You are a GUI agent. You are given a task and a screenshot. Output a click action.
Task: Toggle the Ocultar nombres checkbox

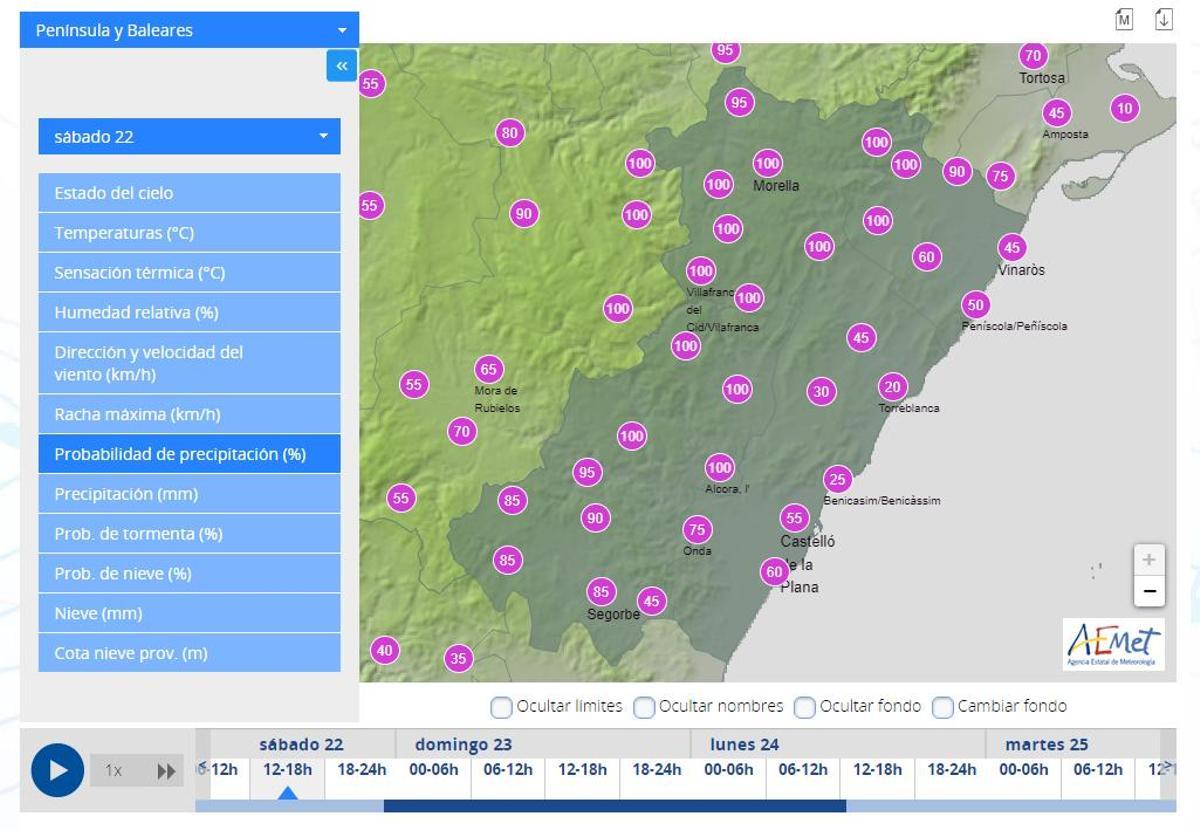click(x=644, y=707)
